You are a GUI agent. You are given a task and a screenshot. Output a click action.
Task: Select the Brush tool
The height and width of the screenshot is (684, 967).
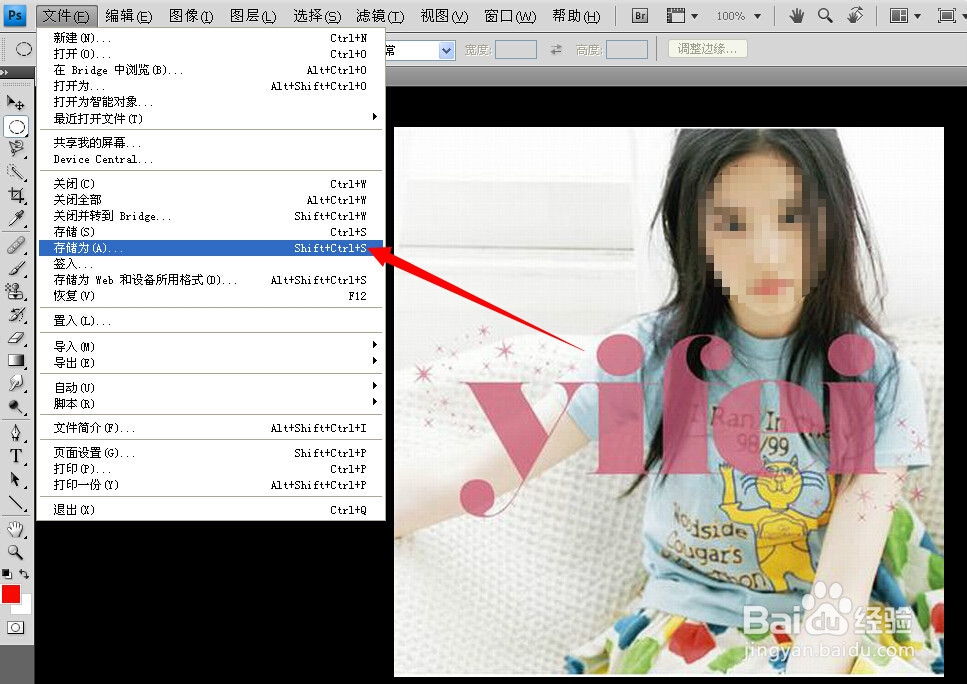tap(16, 268)
